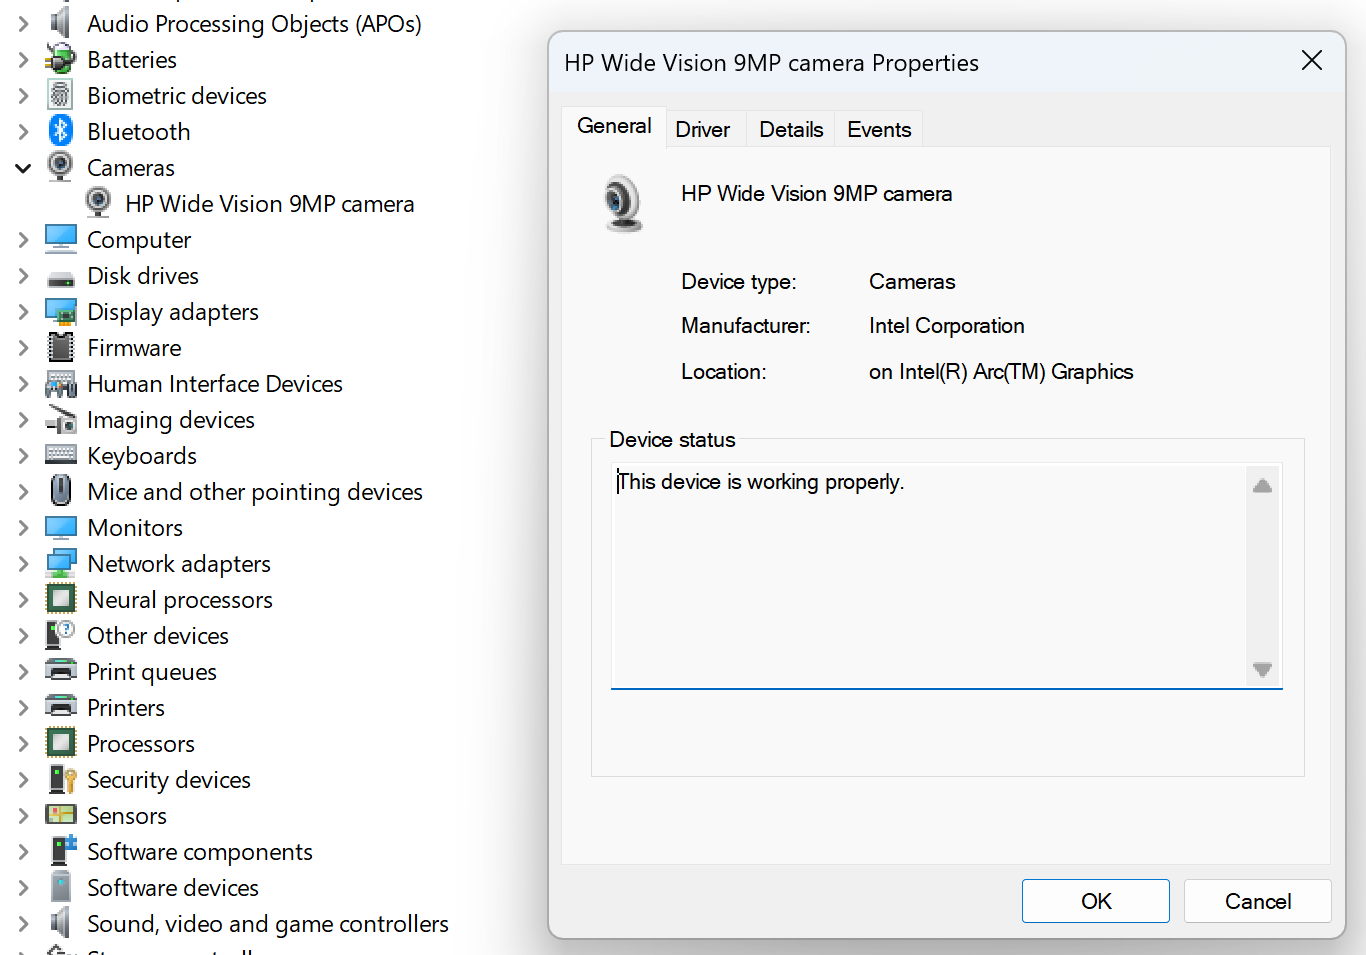The image size is (1366, 955).
Task: Click the Network adapters icon
Action: [61, 563]
